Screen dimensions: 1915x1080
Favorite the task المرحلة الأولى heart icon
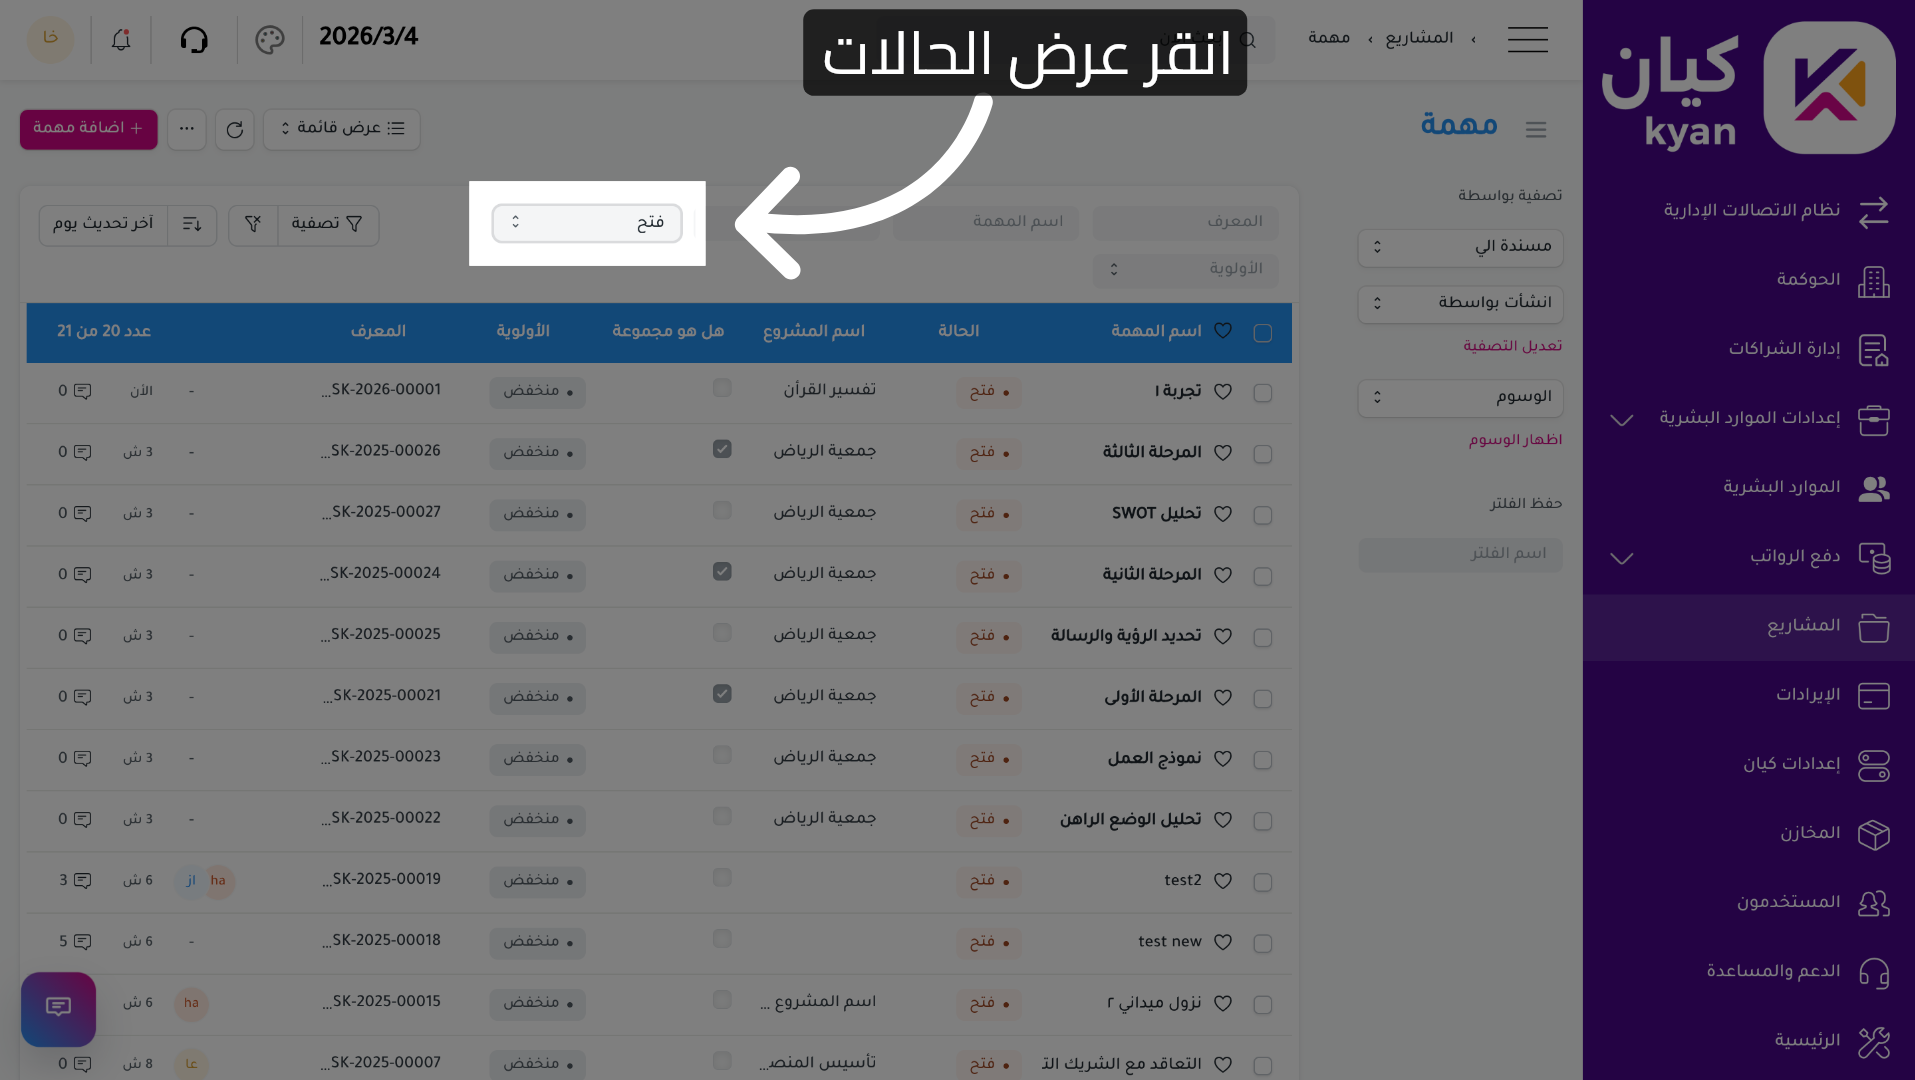(x=1222, y=697)
